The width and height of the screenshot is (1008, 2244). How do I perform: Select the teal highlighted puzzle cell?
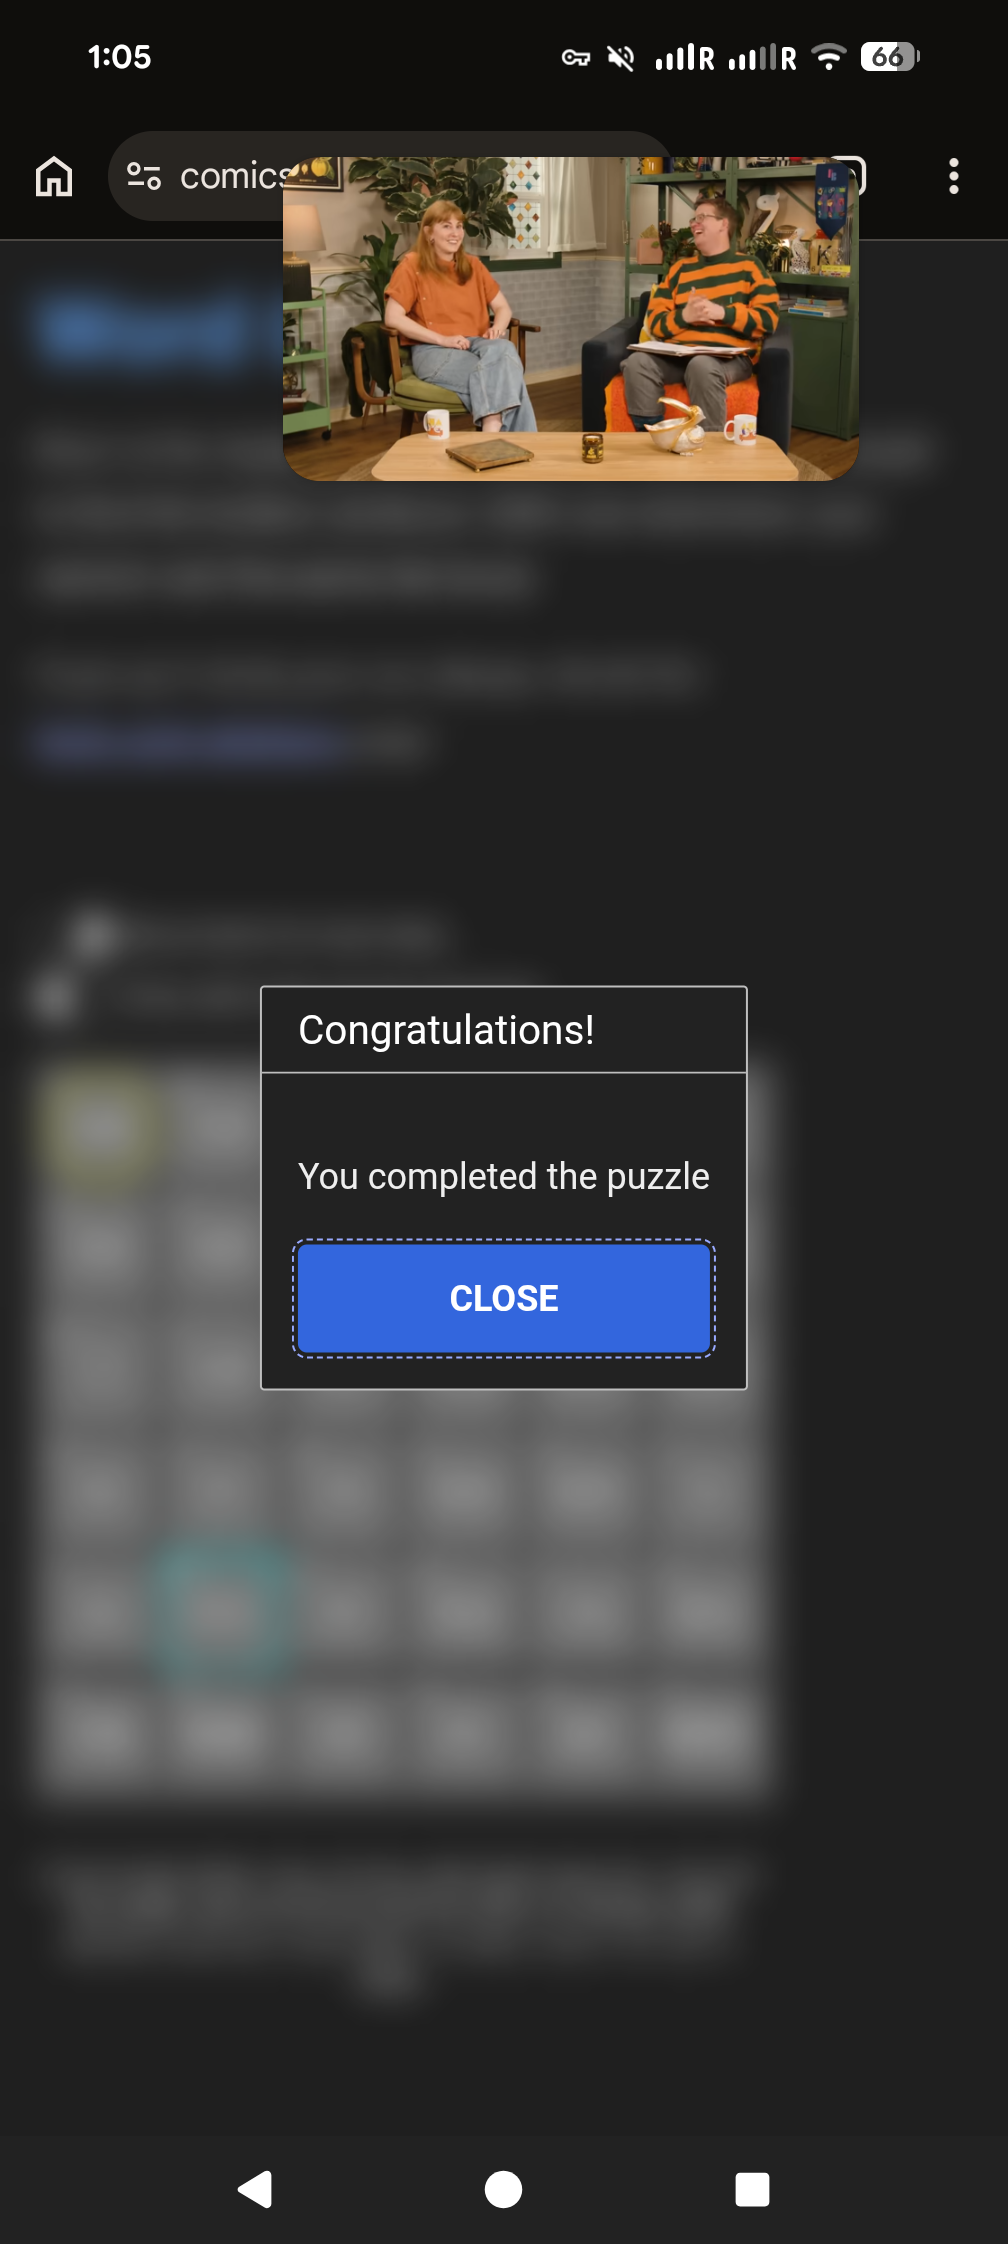(x=222, y=1612)
